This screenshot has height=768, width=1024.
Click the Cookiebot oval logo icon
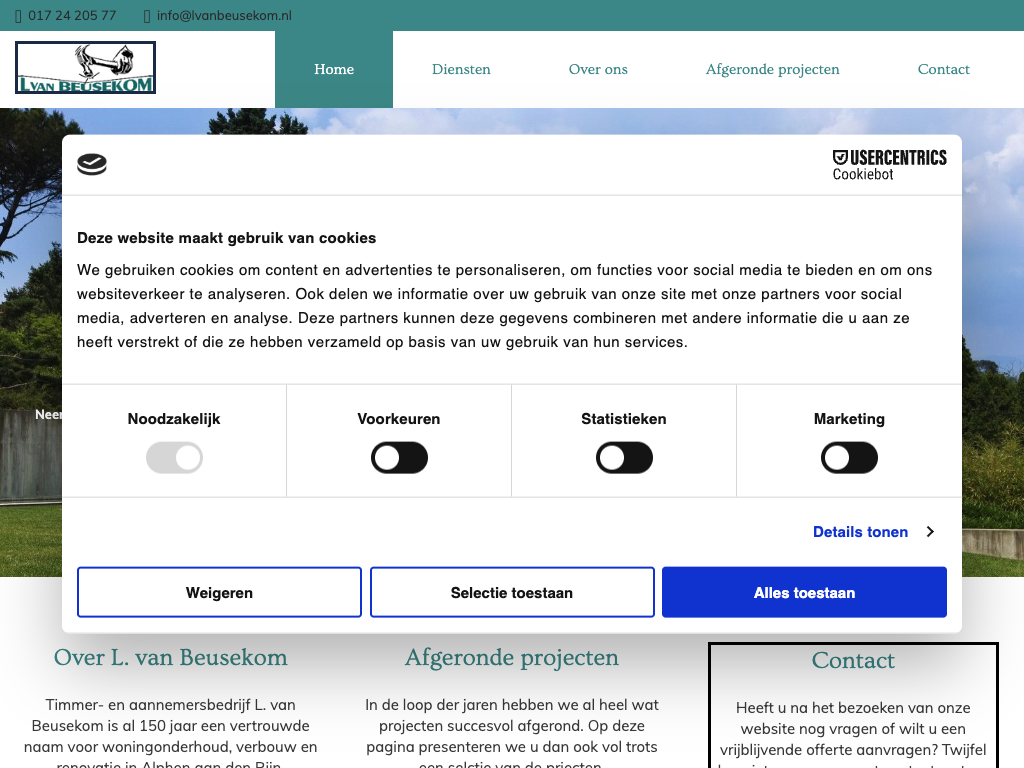tap(92, 165)
